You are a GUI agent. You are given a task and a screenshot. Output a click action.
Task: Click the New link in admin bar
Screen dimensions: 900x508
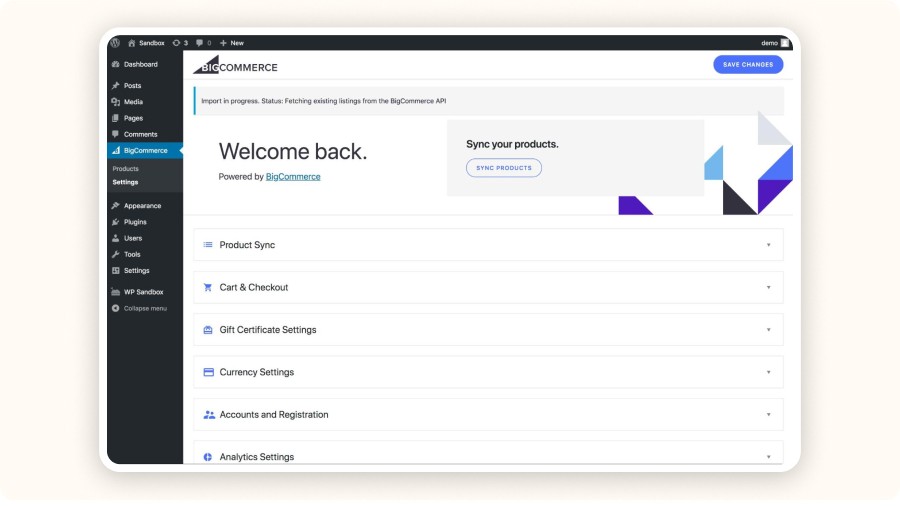[237, 43]
